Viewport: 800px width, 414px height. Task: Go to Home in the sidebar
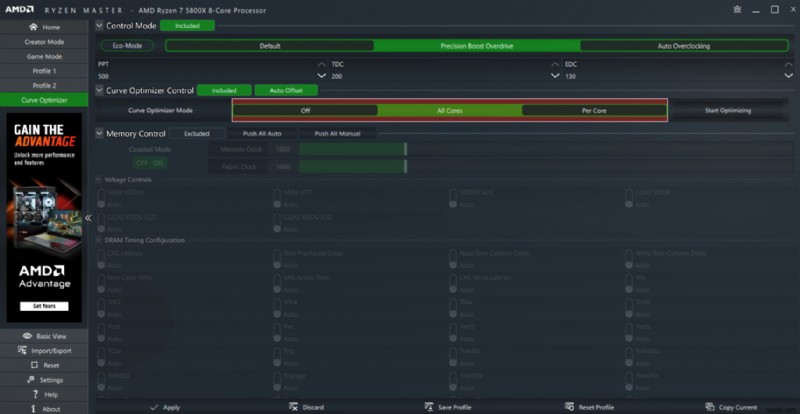[x=44, y=27]
